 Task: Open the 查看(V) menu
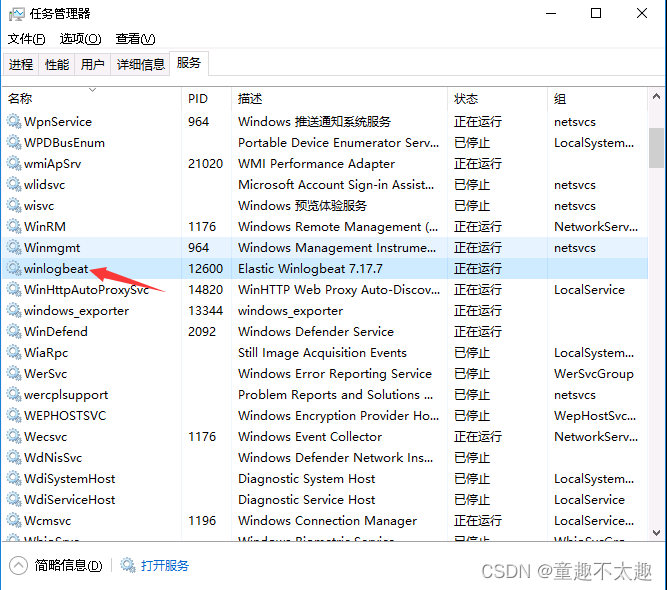[x=135, y=39]
